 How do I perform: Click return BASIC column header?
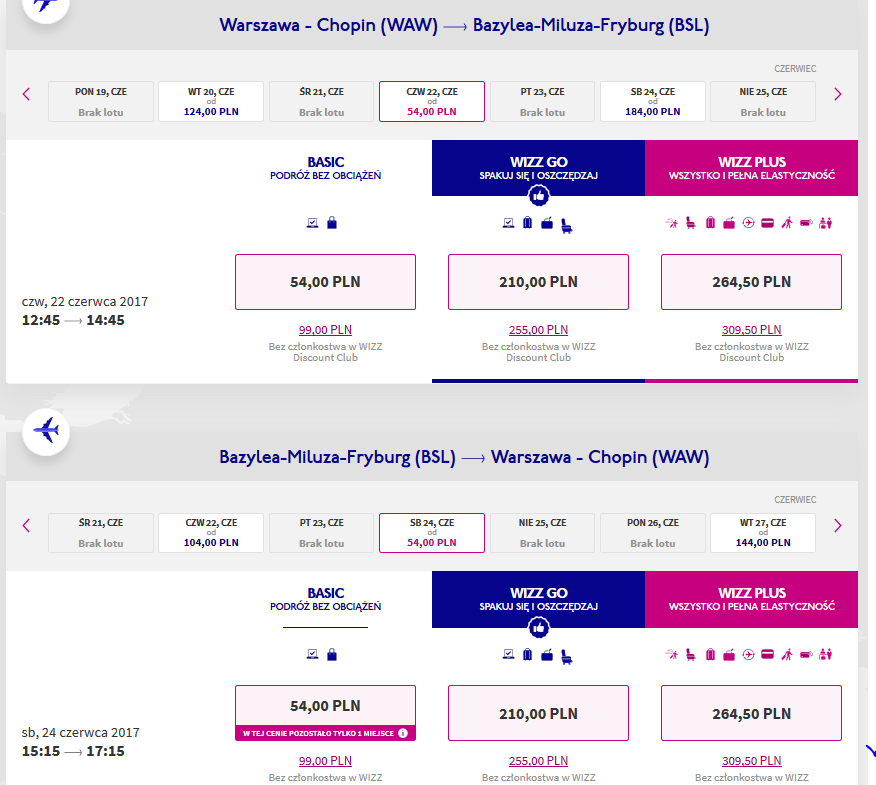(x=326, y=599)
